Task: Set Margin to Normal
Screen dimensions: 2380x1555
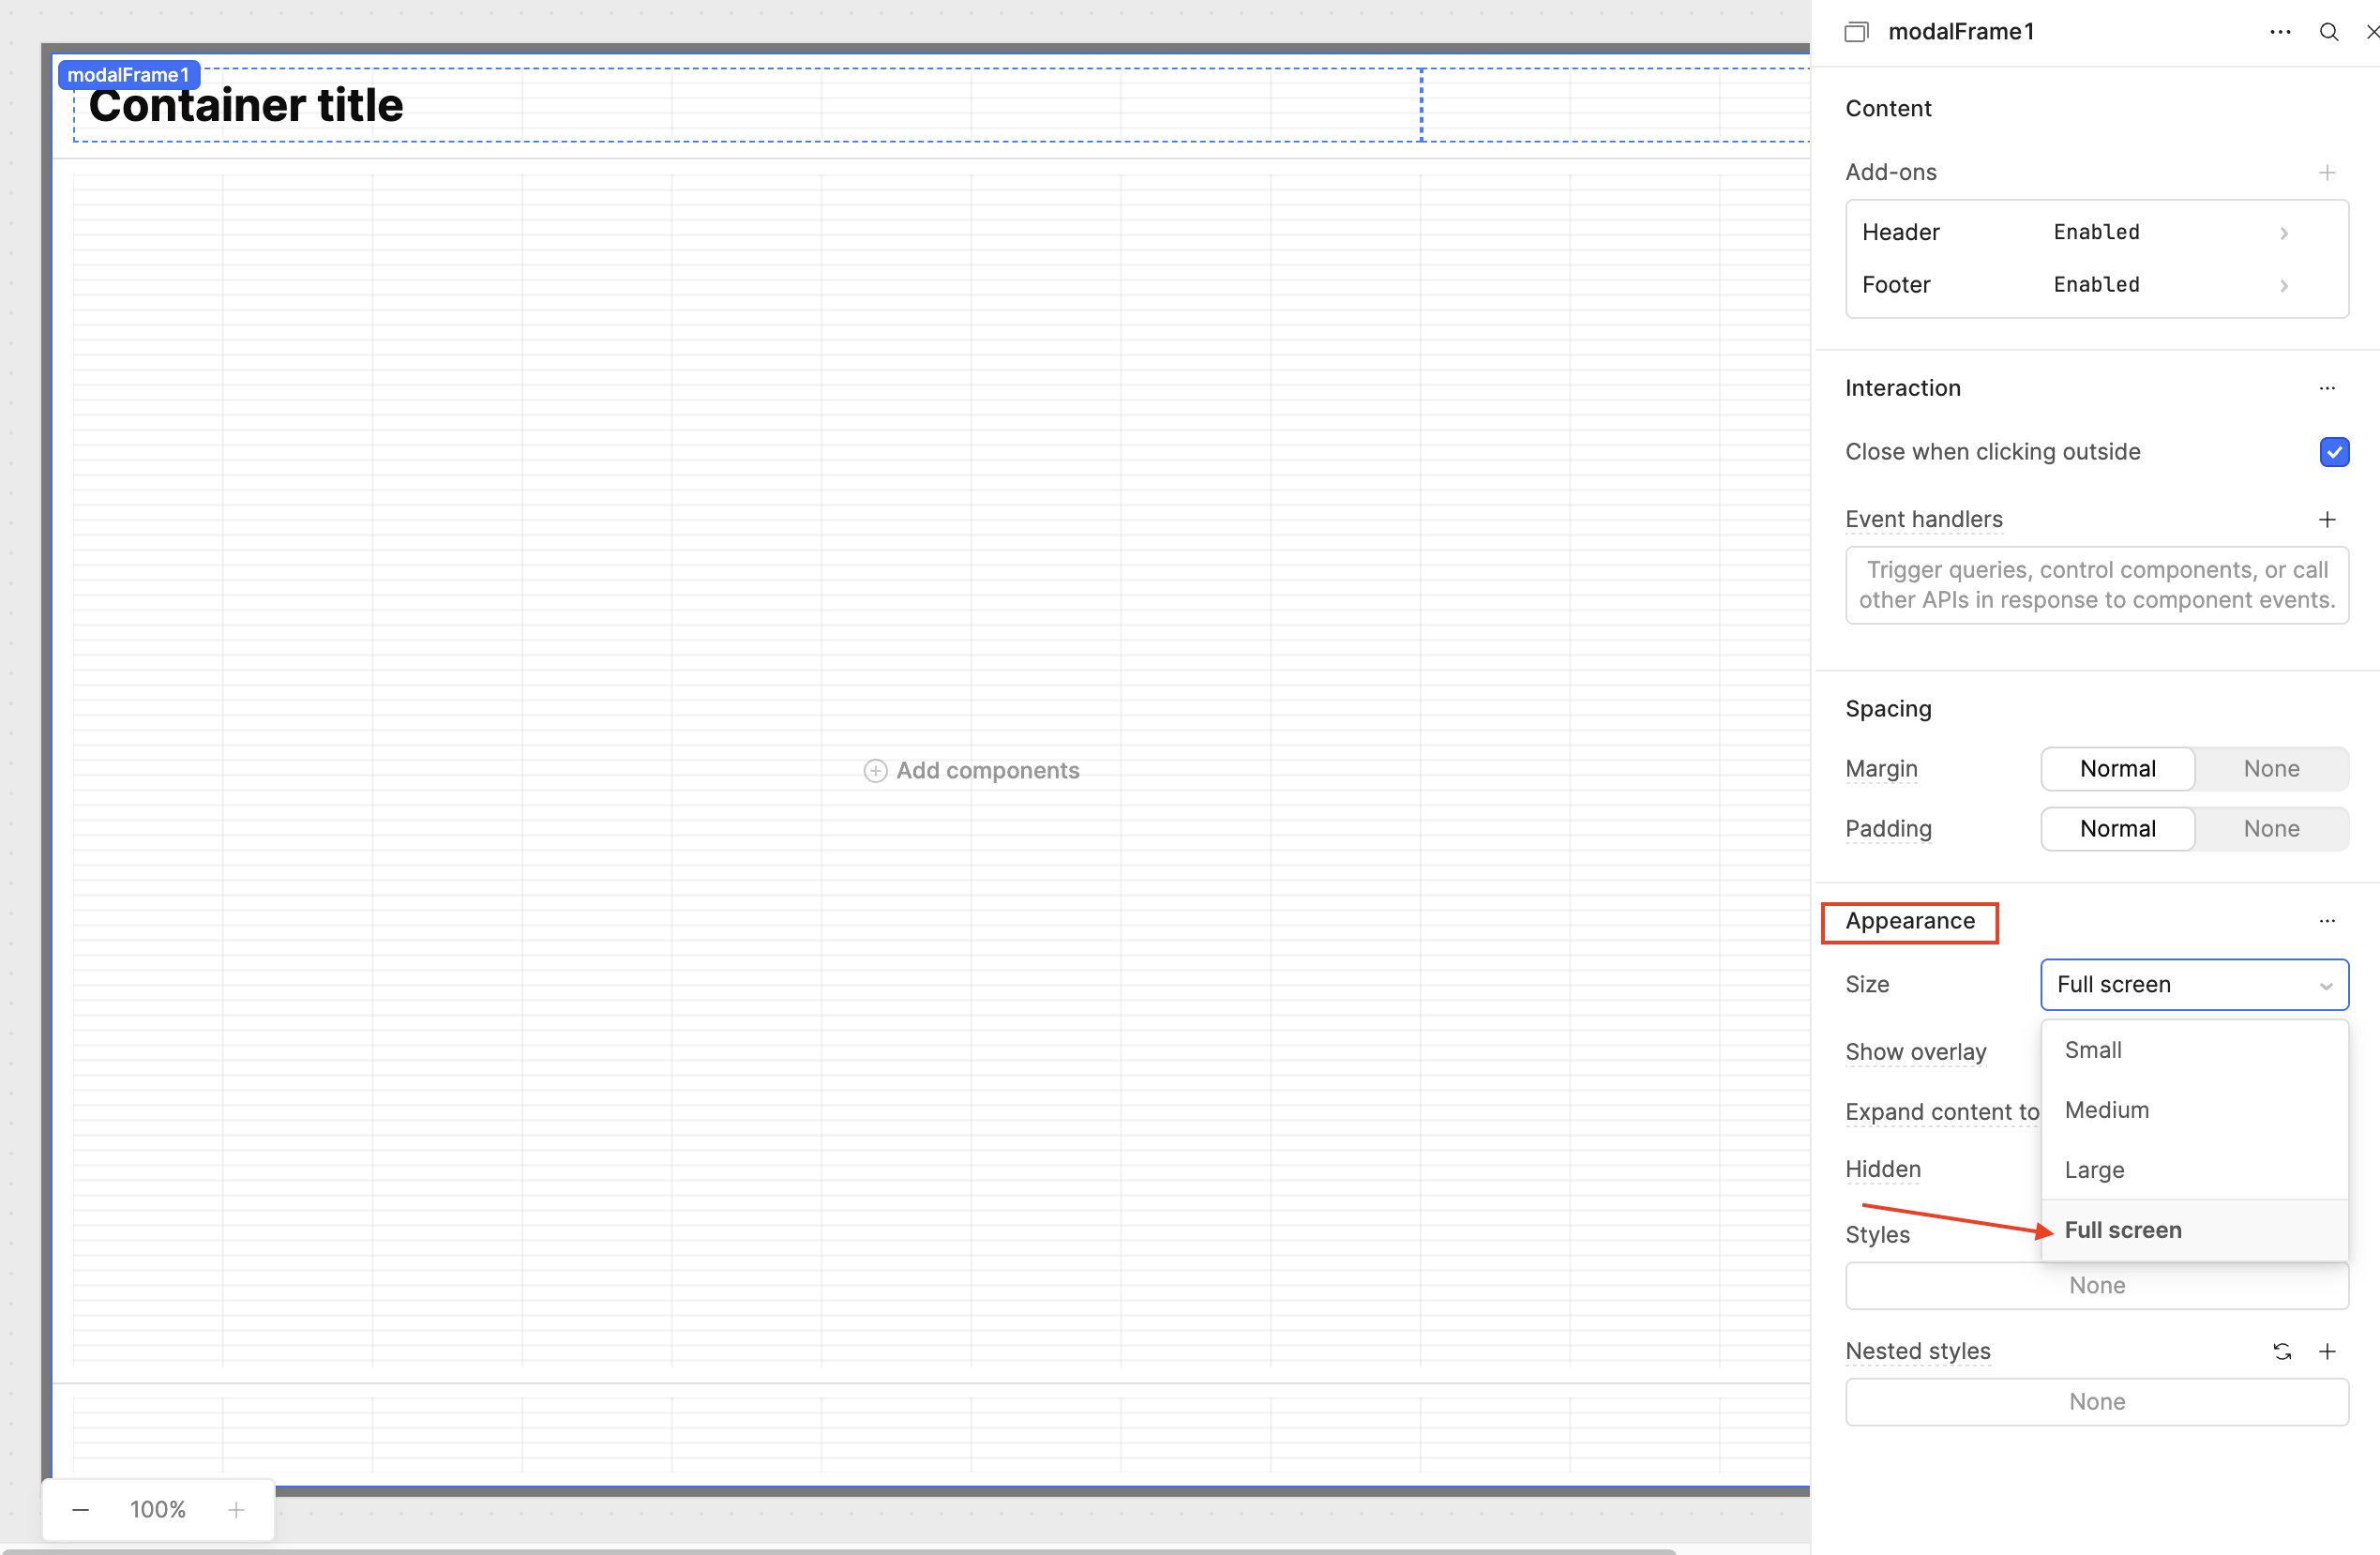Action: [2117, 768]
